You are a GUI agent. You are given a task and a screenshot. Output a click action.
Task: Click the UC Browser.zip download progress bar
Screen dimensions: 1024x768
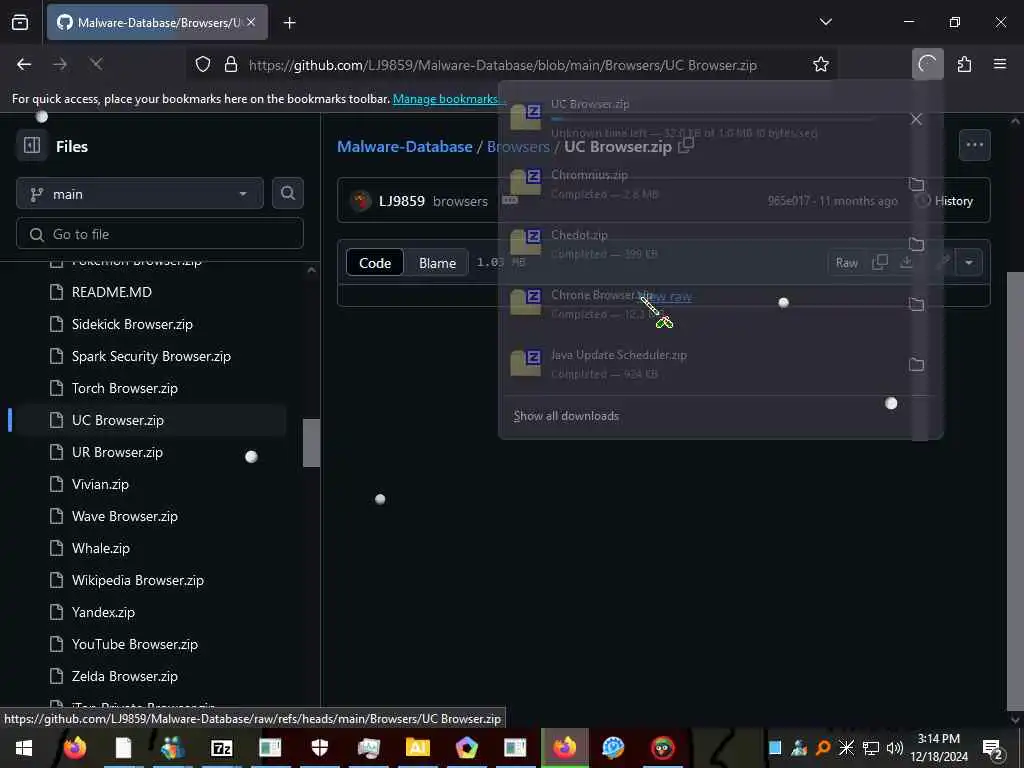pyautogui.click(x=712, y=119)
